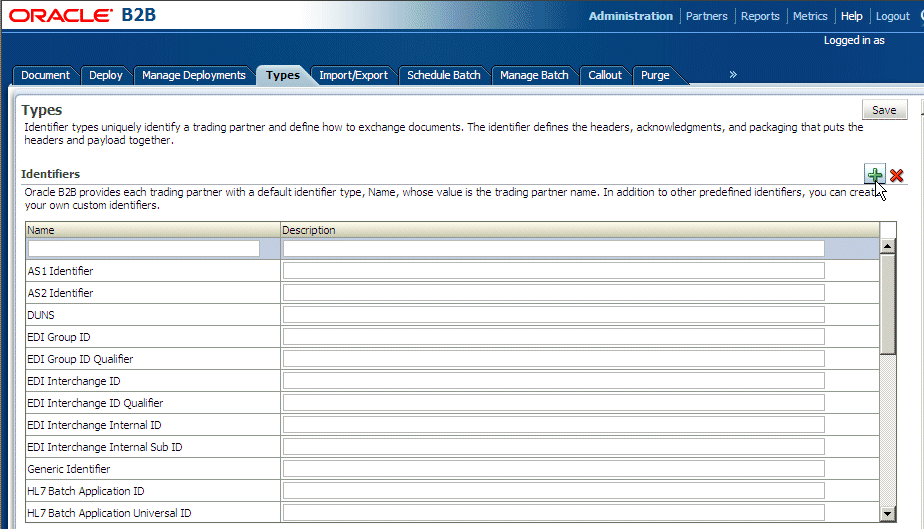Click the identifiers table scrollbar thumb

(x=887, y=304)
